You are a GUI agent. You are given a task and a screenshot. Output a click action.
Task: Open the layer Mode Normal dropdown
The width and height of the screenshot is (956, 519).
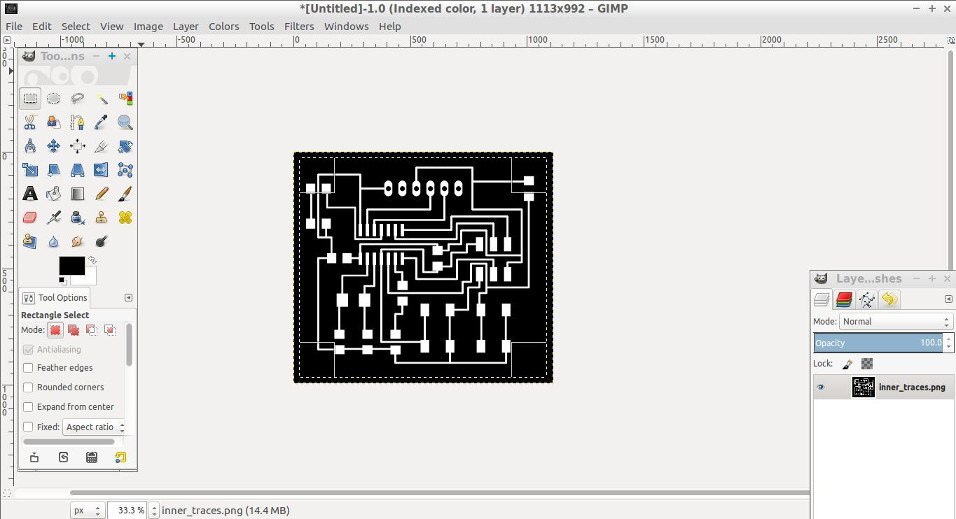(896, 321)
